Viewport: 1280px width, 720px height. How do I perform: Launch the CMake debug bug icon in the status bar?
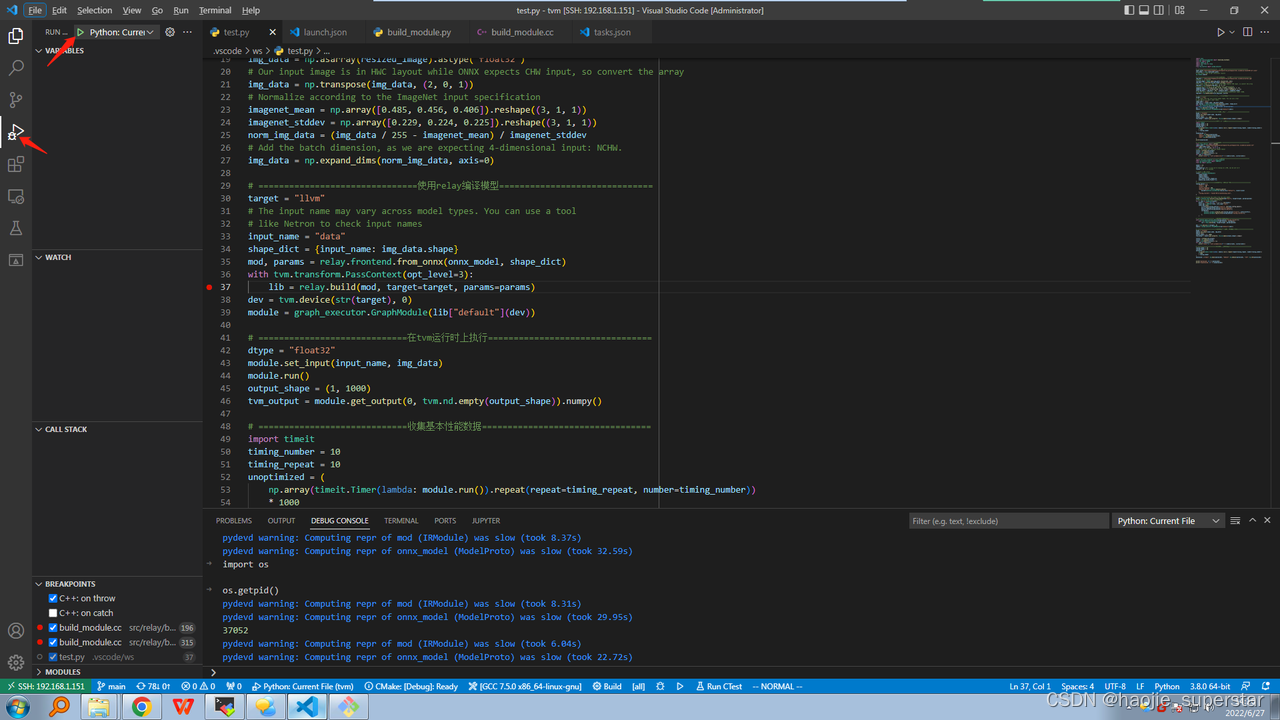point(659,687)
